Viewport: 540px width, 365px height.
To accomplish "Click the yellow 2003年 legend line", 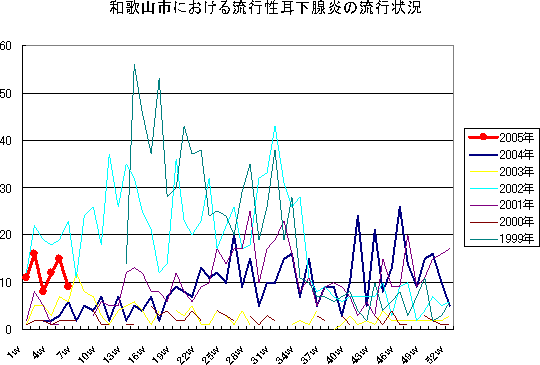I will point(483,171).
